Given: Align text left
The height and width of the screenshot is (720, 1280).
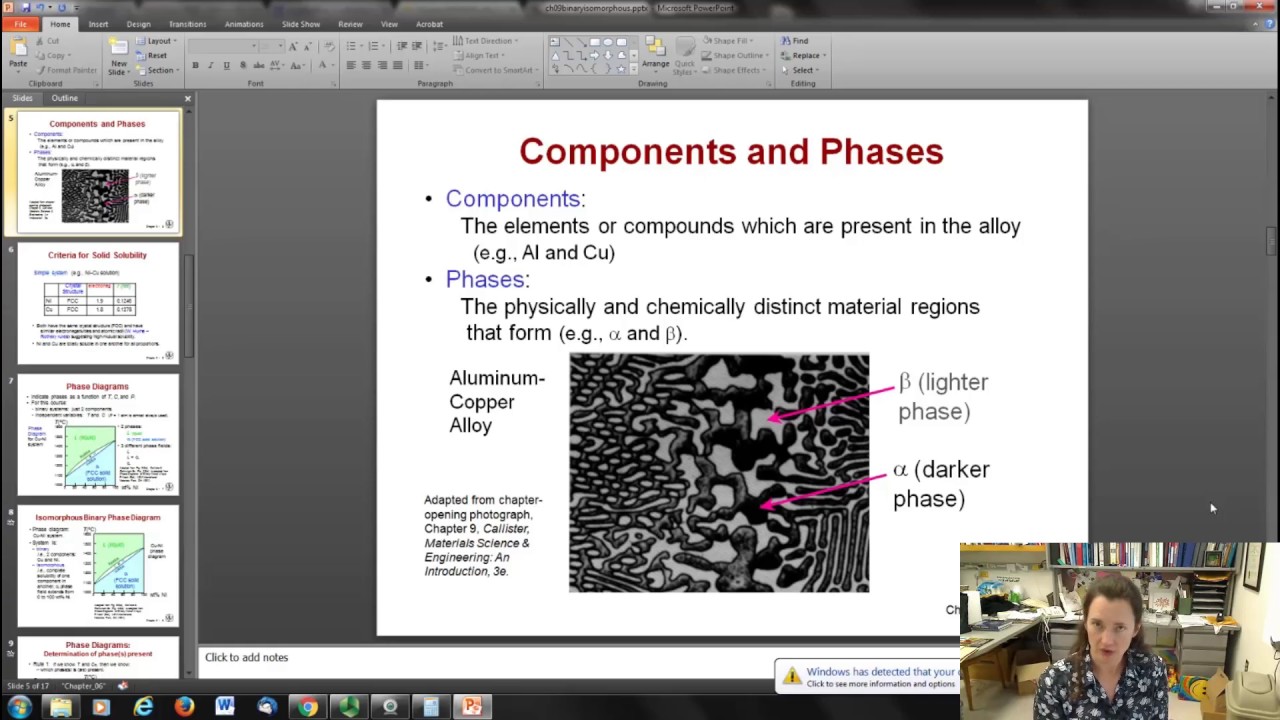Looking at the screenshot, I should 351,66.
